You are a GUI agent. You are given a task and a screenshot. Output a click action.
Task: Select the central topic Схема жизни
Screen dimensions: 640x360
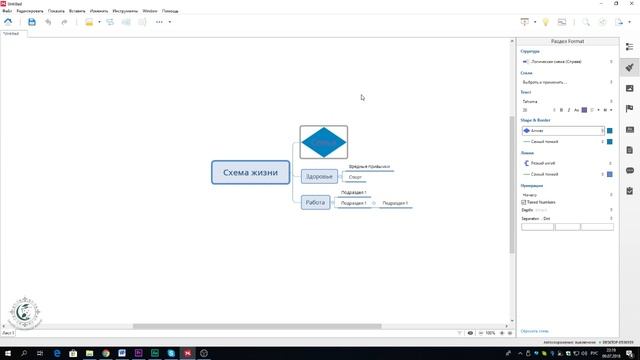[x=251, y=172]
